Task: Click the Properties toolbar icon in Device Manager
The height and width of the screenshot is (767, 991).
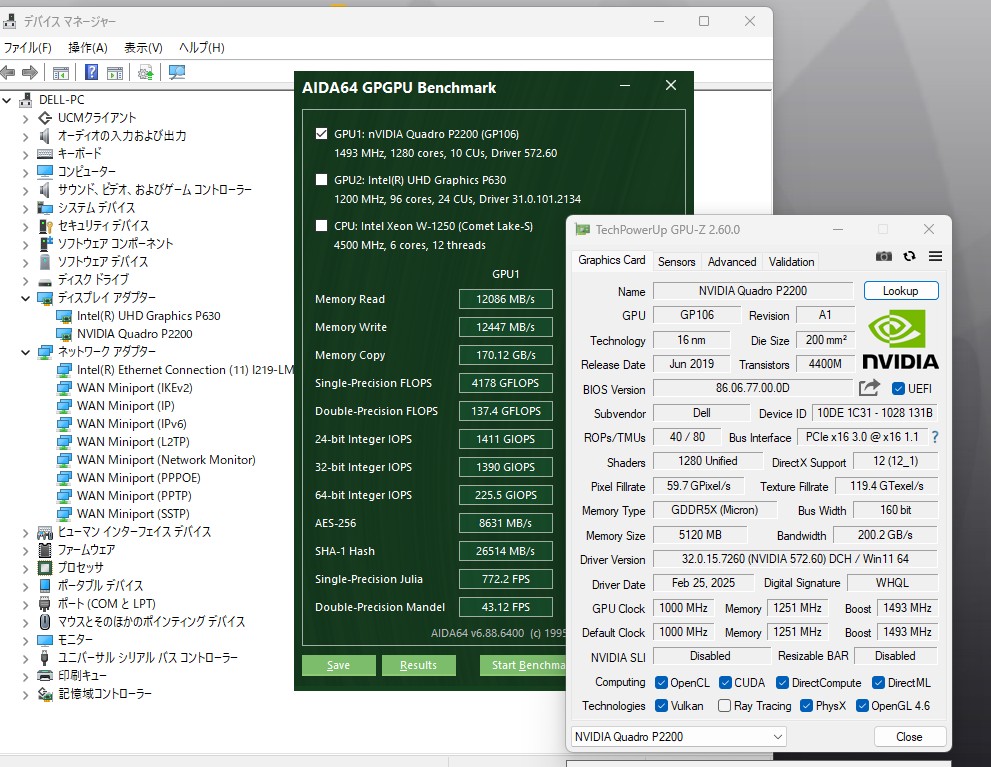Action: 115,73
